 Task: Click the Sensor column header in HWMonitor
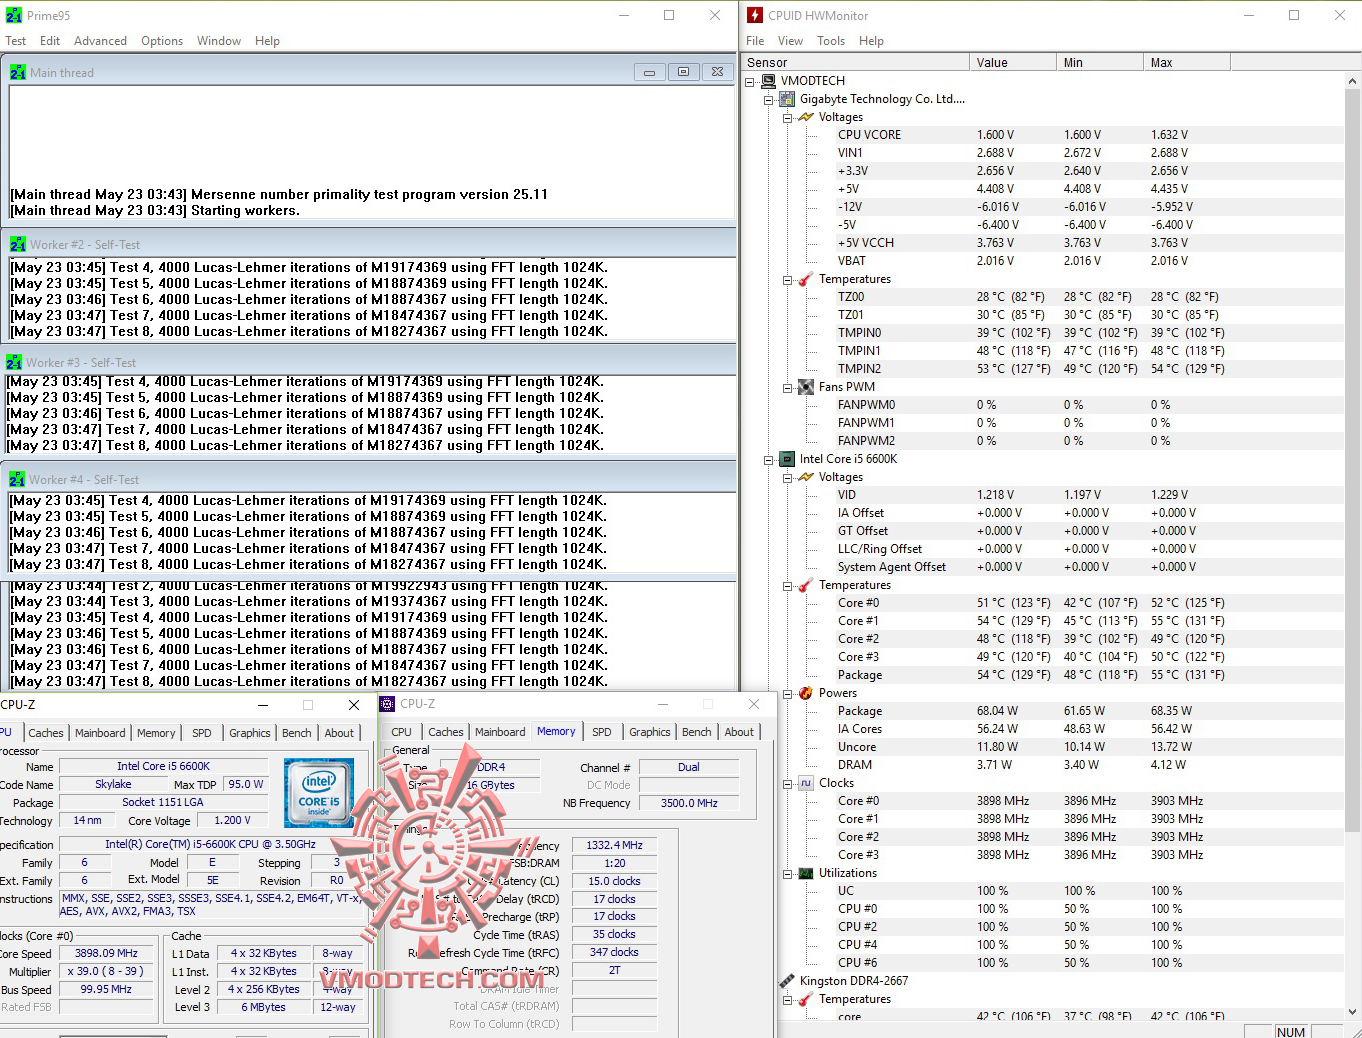click(x=856, y=62)
